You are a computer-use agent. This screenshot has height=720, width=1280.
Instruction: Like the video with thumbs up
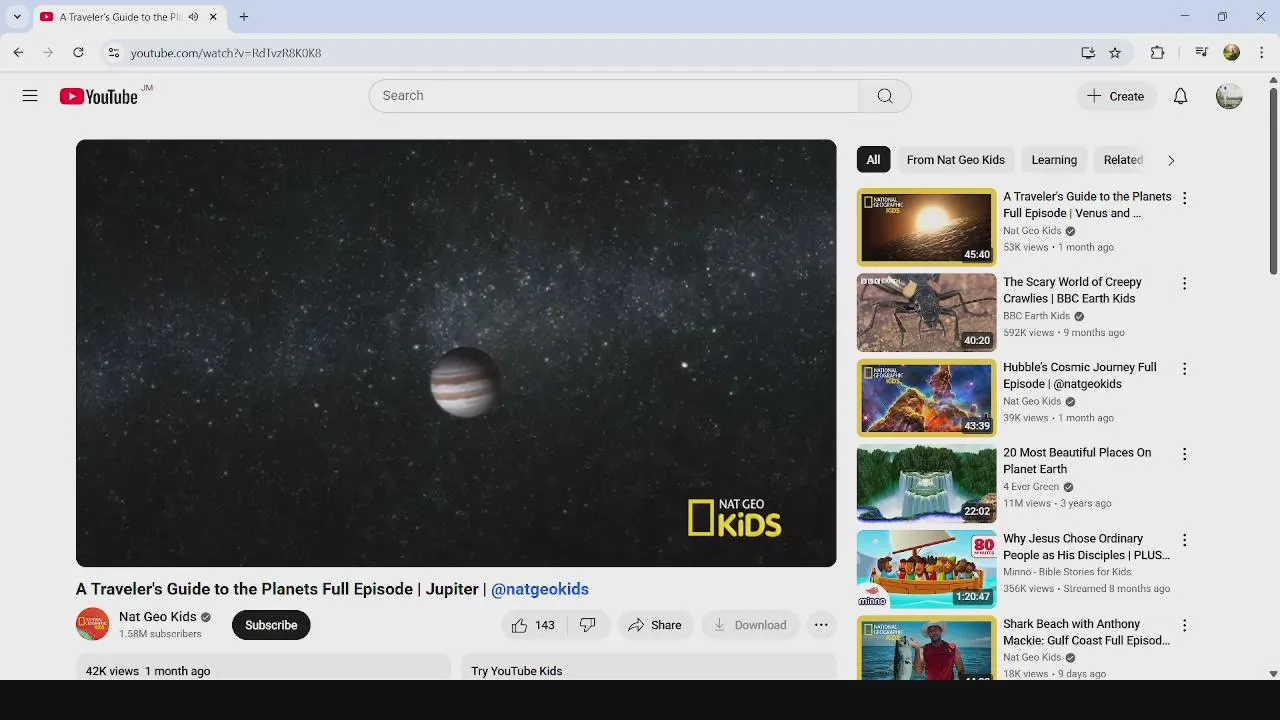coord(533,625)
